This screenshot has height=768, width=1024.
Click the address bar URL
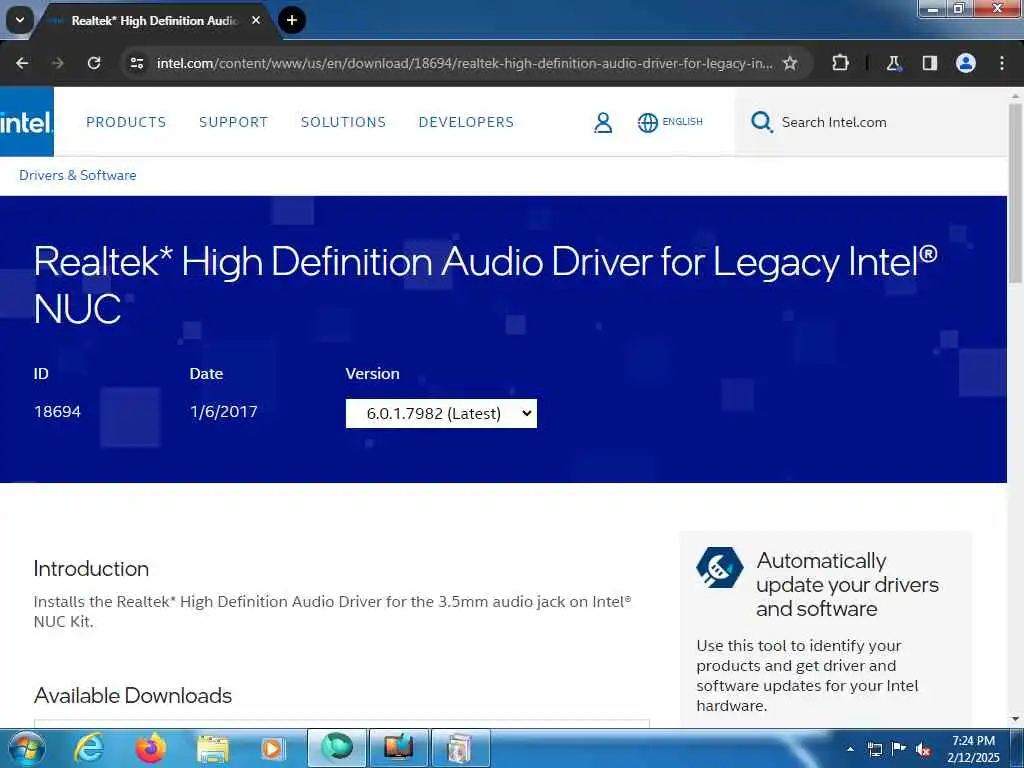[x=464, y=63]
